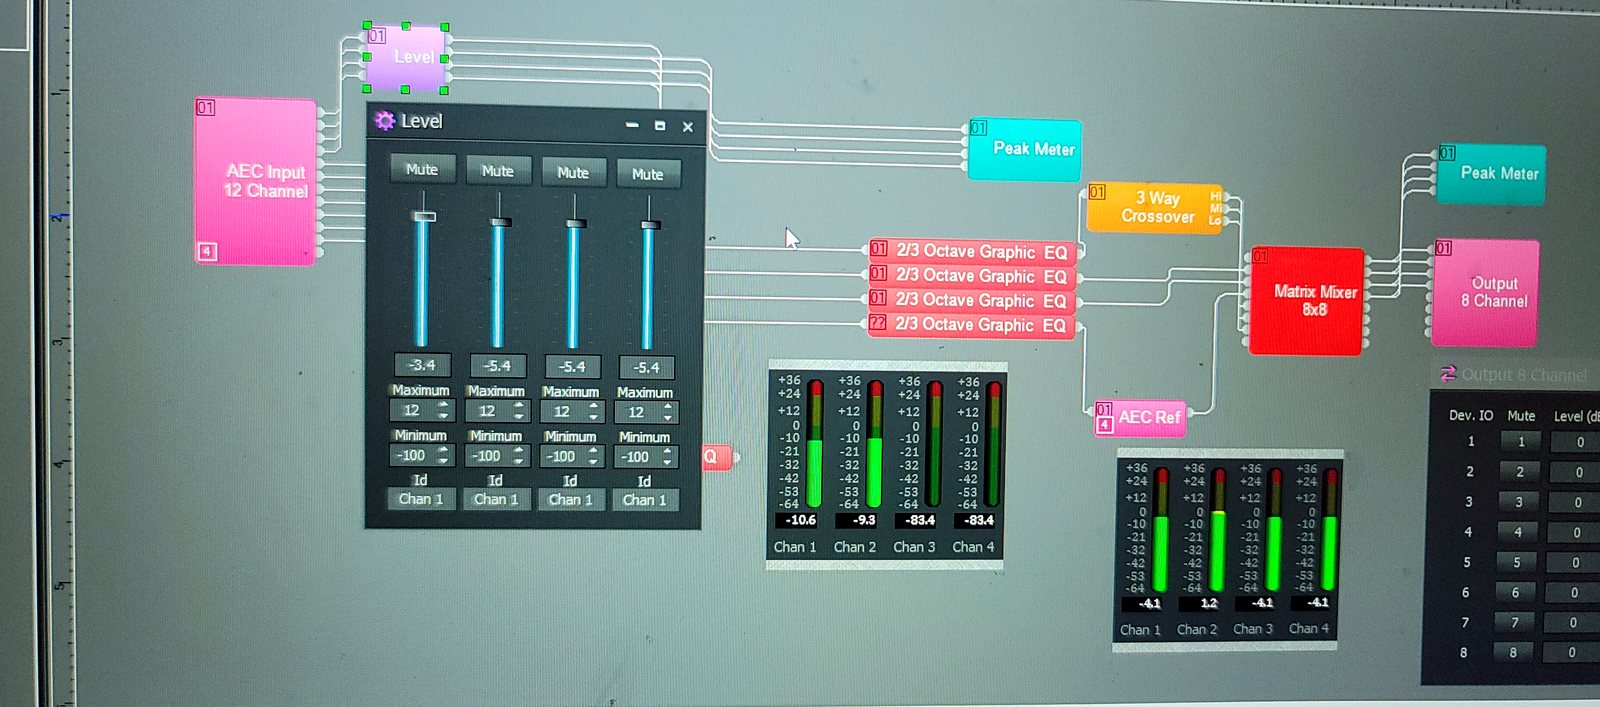Mute the first Level channel showing -3.4

(x=422, y=169)
